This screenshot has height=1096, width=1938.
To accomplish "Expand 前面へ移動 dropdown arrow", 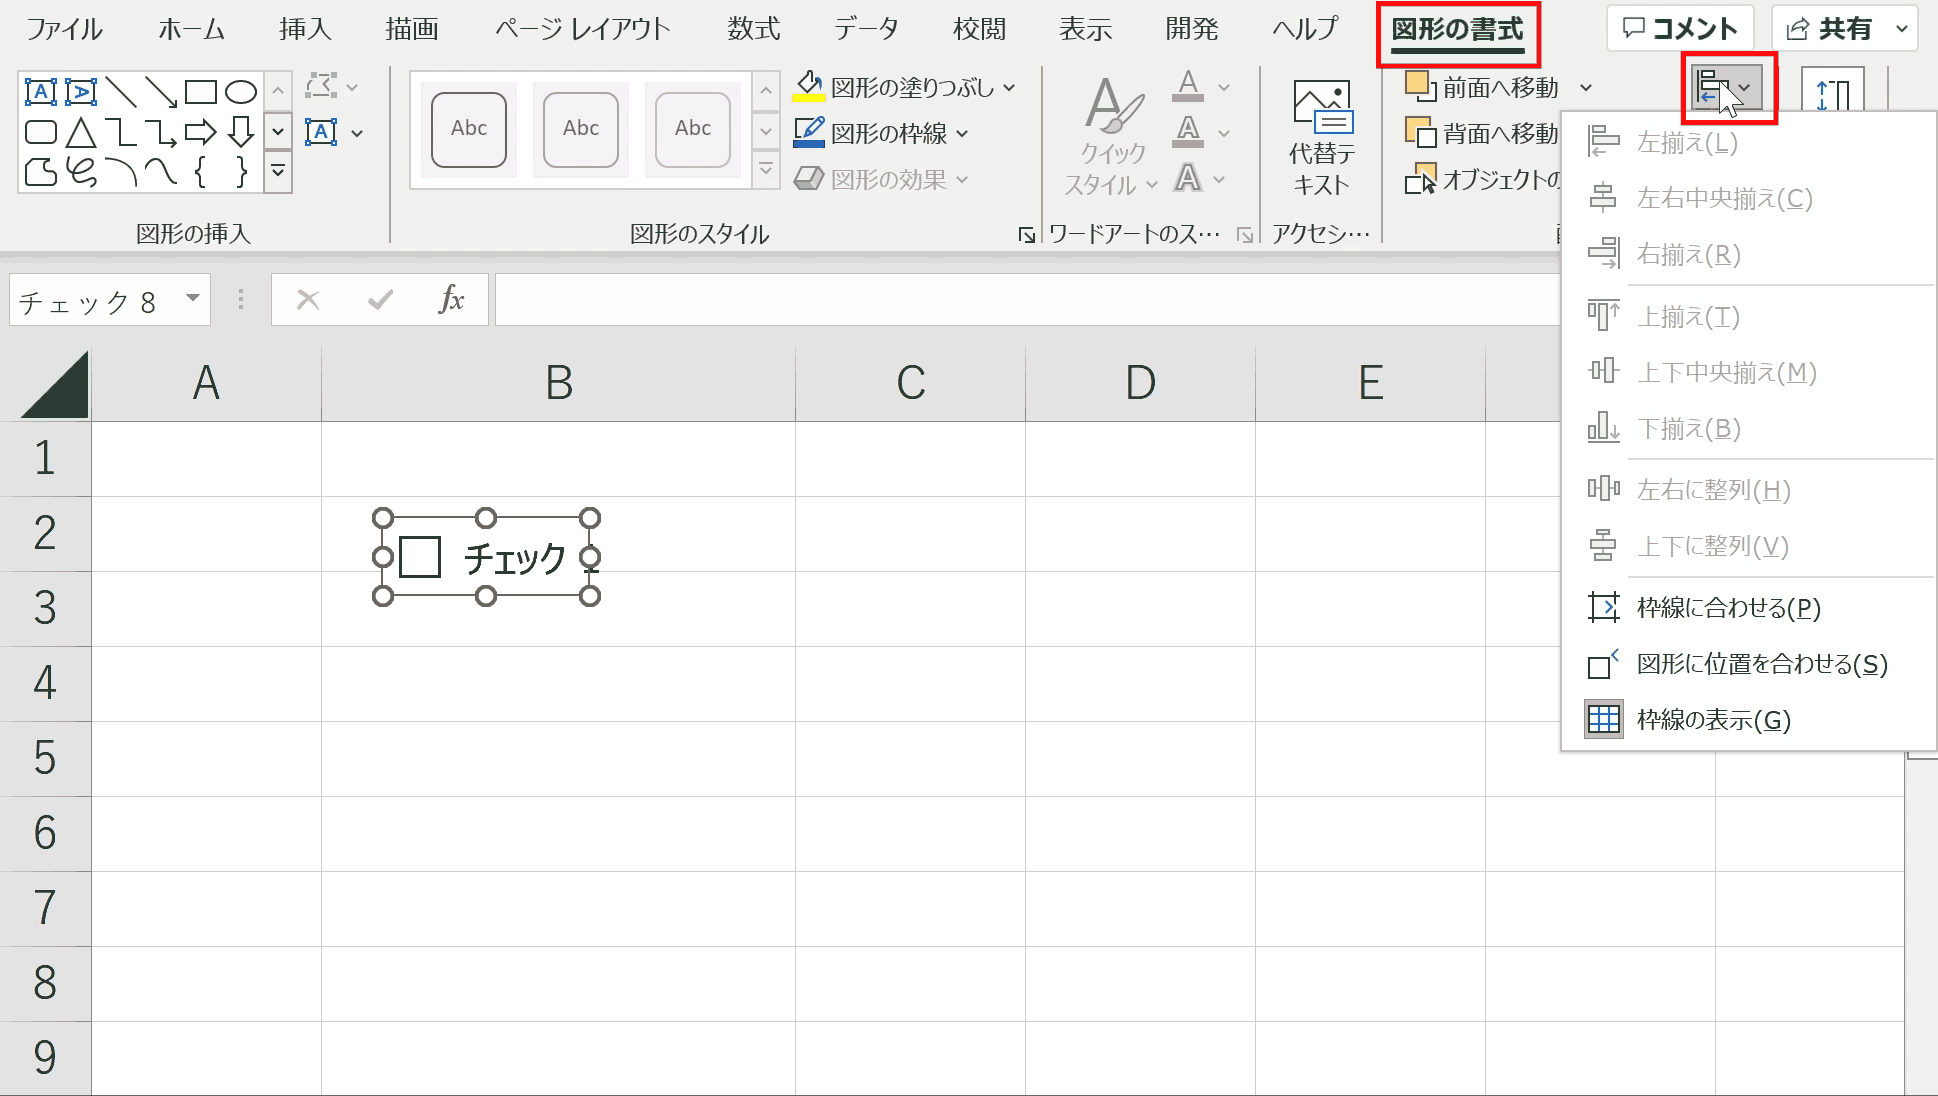I will 1586,88.
